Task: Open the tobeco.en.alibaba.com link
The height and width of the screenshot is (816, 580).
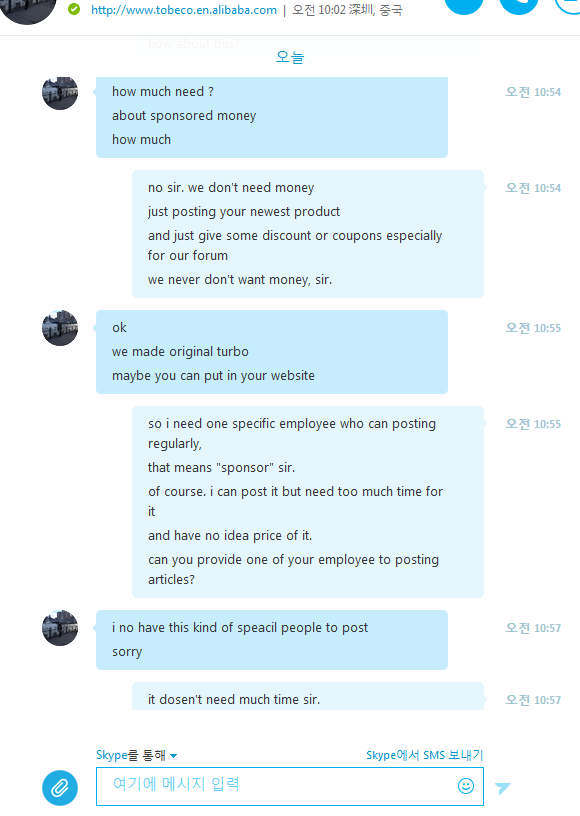Action: tap(184, 10)
